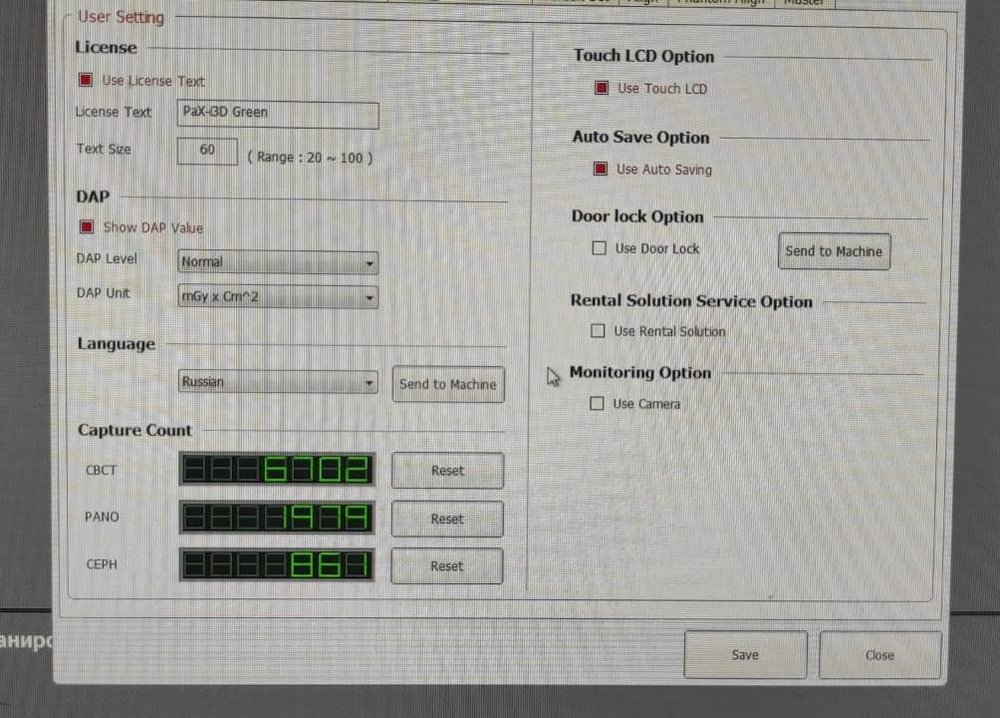Click the Text Size field showing 60

[207, 151]
